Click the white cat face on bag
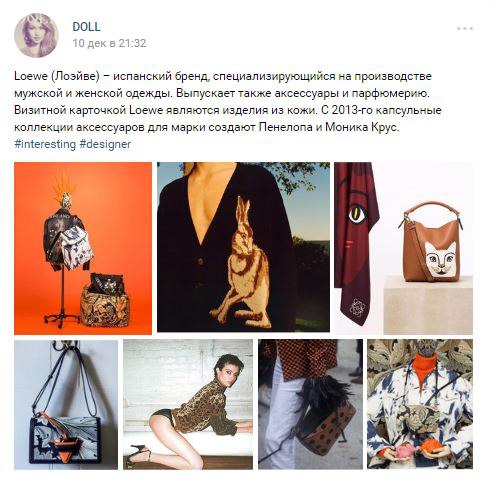Screen dimensions: 491x488 click(x=441, y=259)
